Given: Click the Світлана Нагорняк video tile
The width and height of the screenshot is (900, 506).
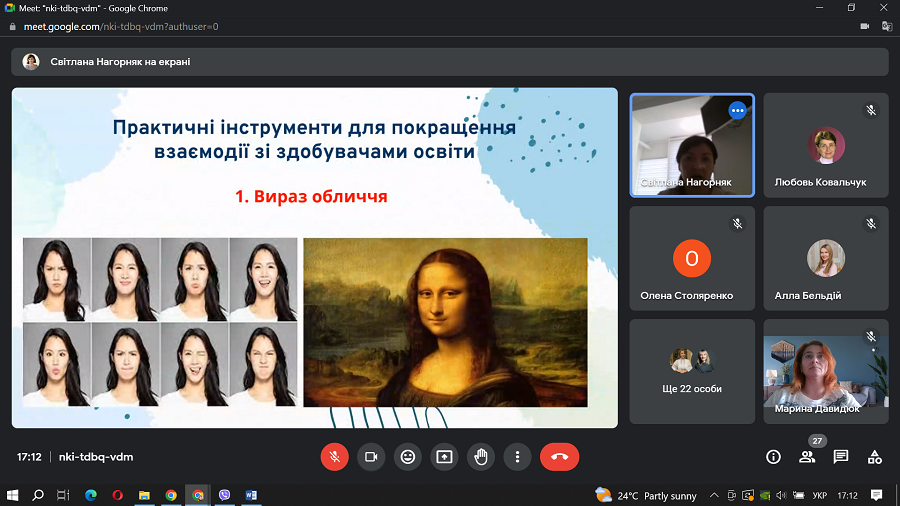Looking at the screenshot, I should click(692, 146).
